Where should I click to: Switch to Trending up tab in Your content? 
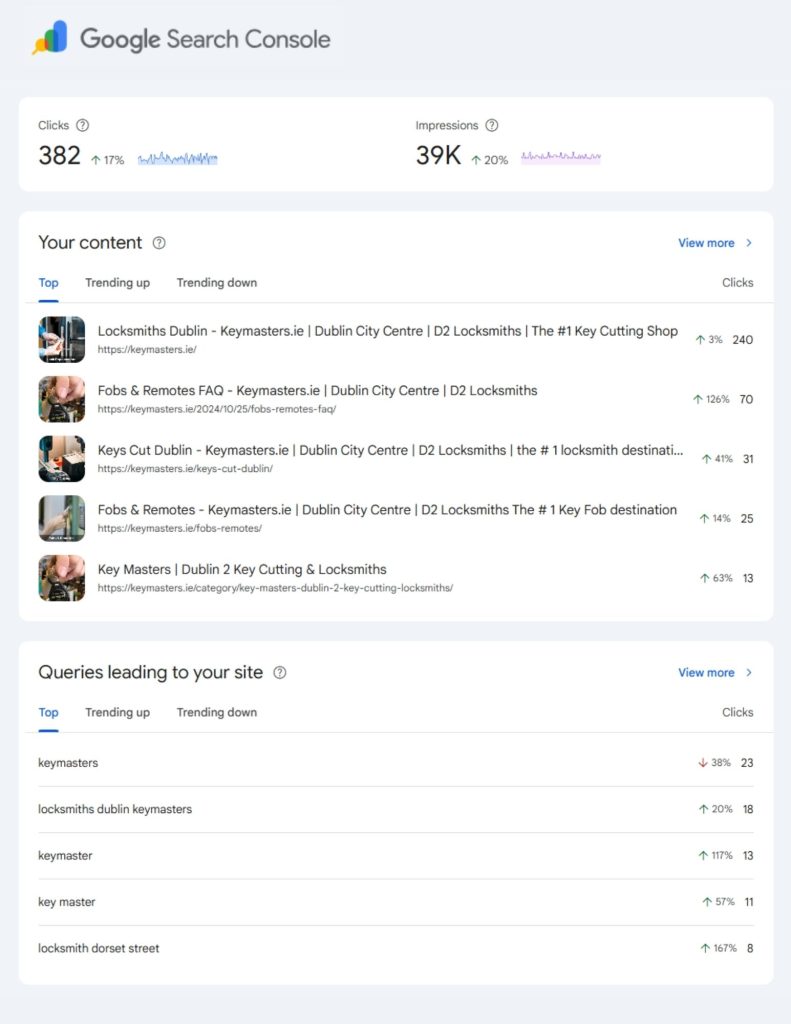(117, 283)
